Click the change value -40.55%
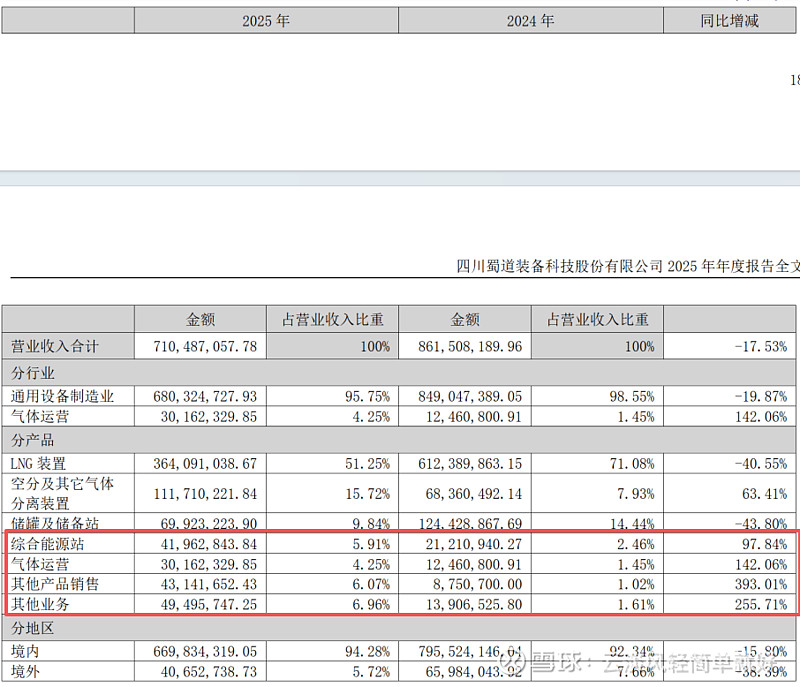This screenshot has width=800, height=687. [x=761, y=464]
